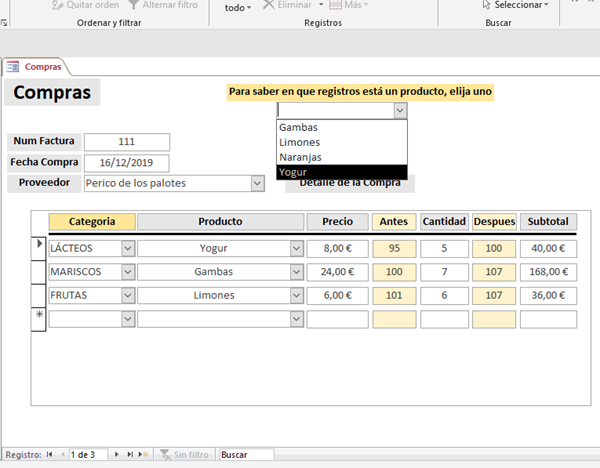Screen dimensions: 600x468
Task: Click the Sin filtro filter indicator
Action: click(185, 455)
